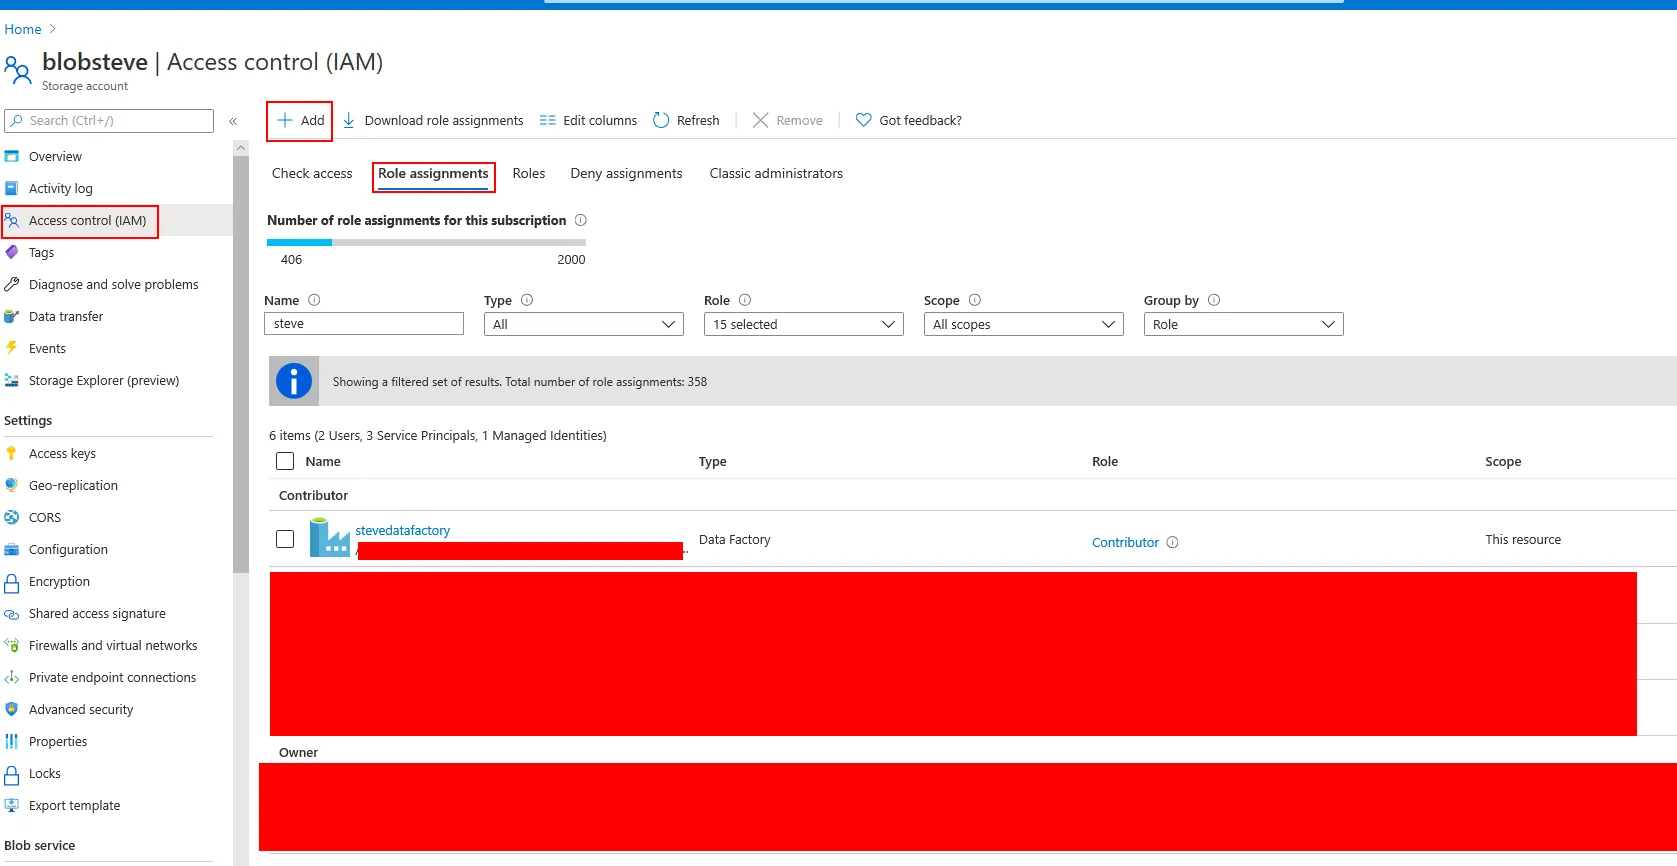Click the Edit columns icon
Image resolution: width=1677 pixels, height=866 pixels.
click(x=548, y=120)
